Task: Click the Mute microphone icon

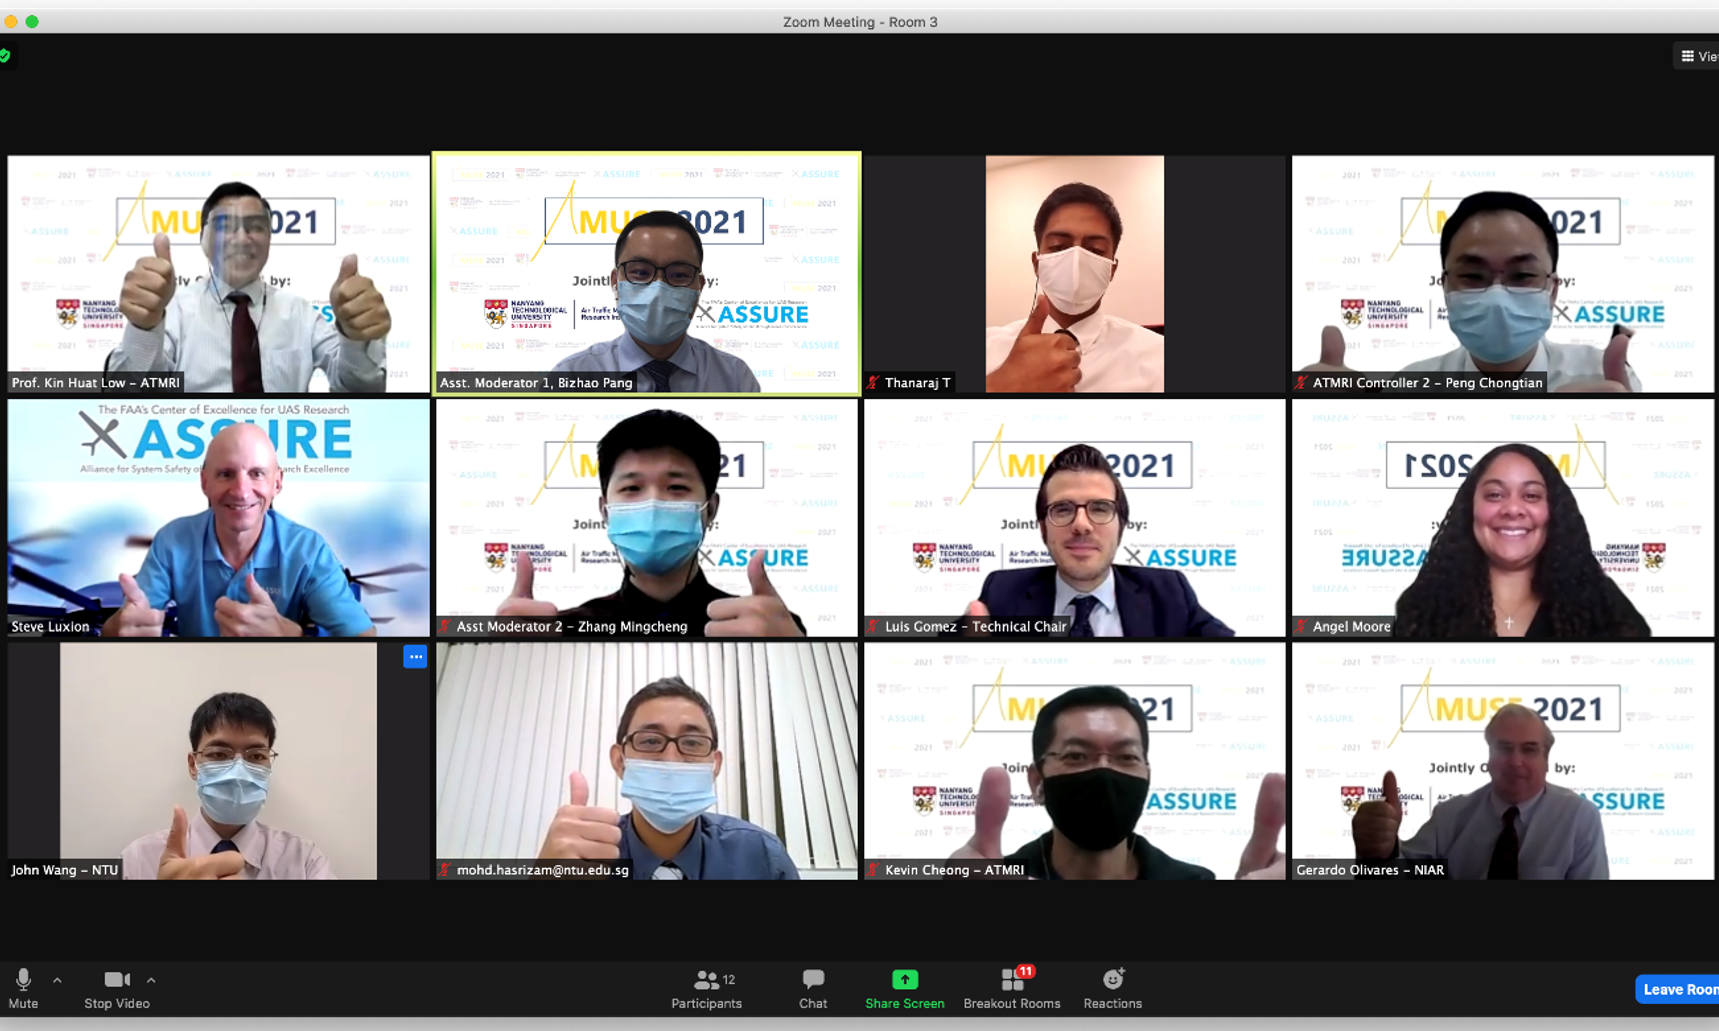Action: [23, 980]
